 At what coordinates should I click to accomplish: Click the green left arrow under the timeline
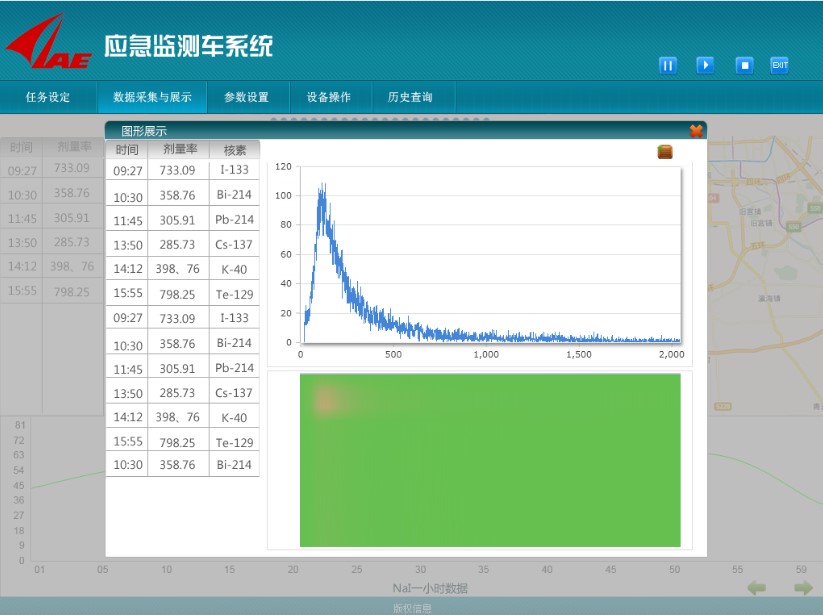[x=758, y=588]
